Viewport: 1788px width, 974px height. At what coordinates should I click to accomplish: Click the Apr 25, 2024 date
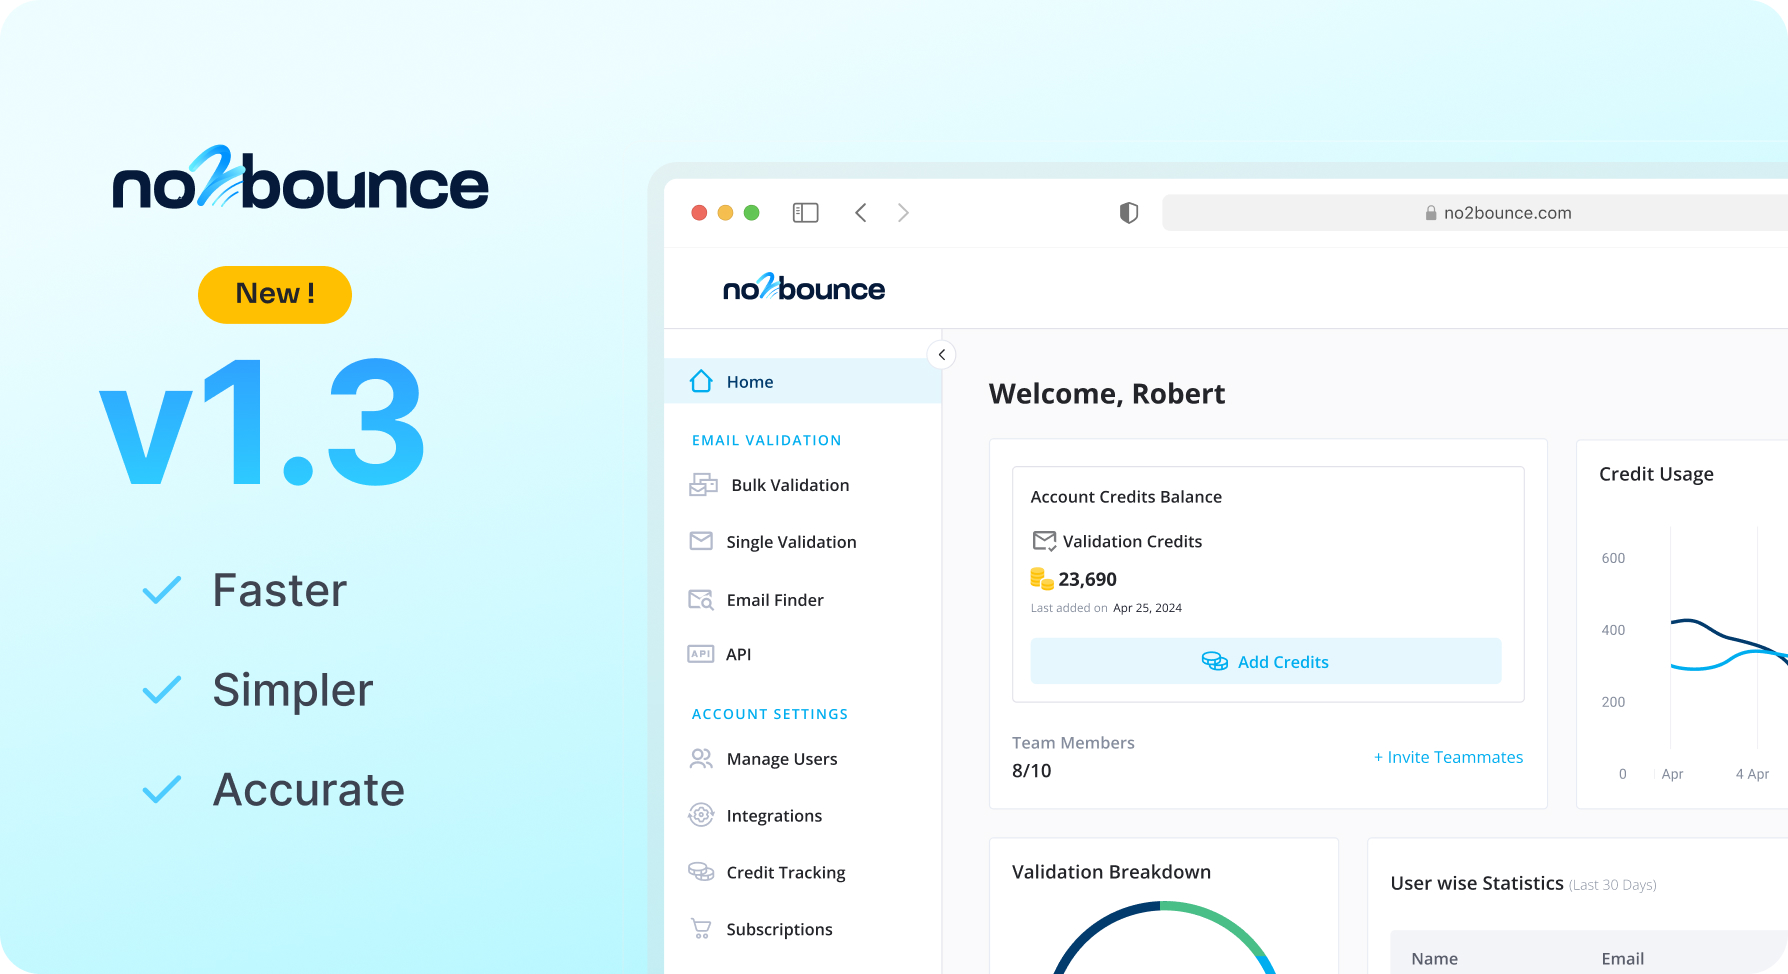(1147, 608)
